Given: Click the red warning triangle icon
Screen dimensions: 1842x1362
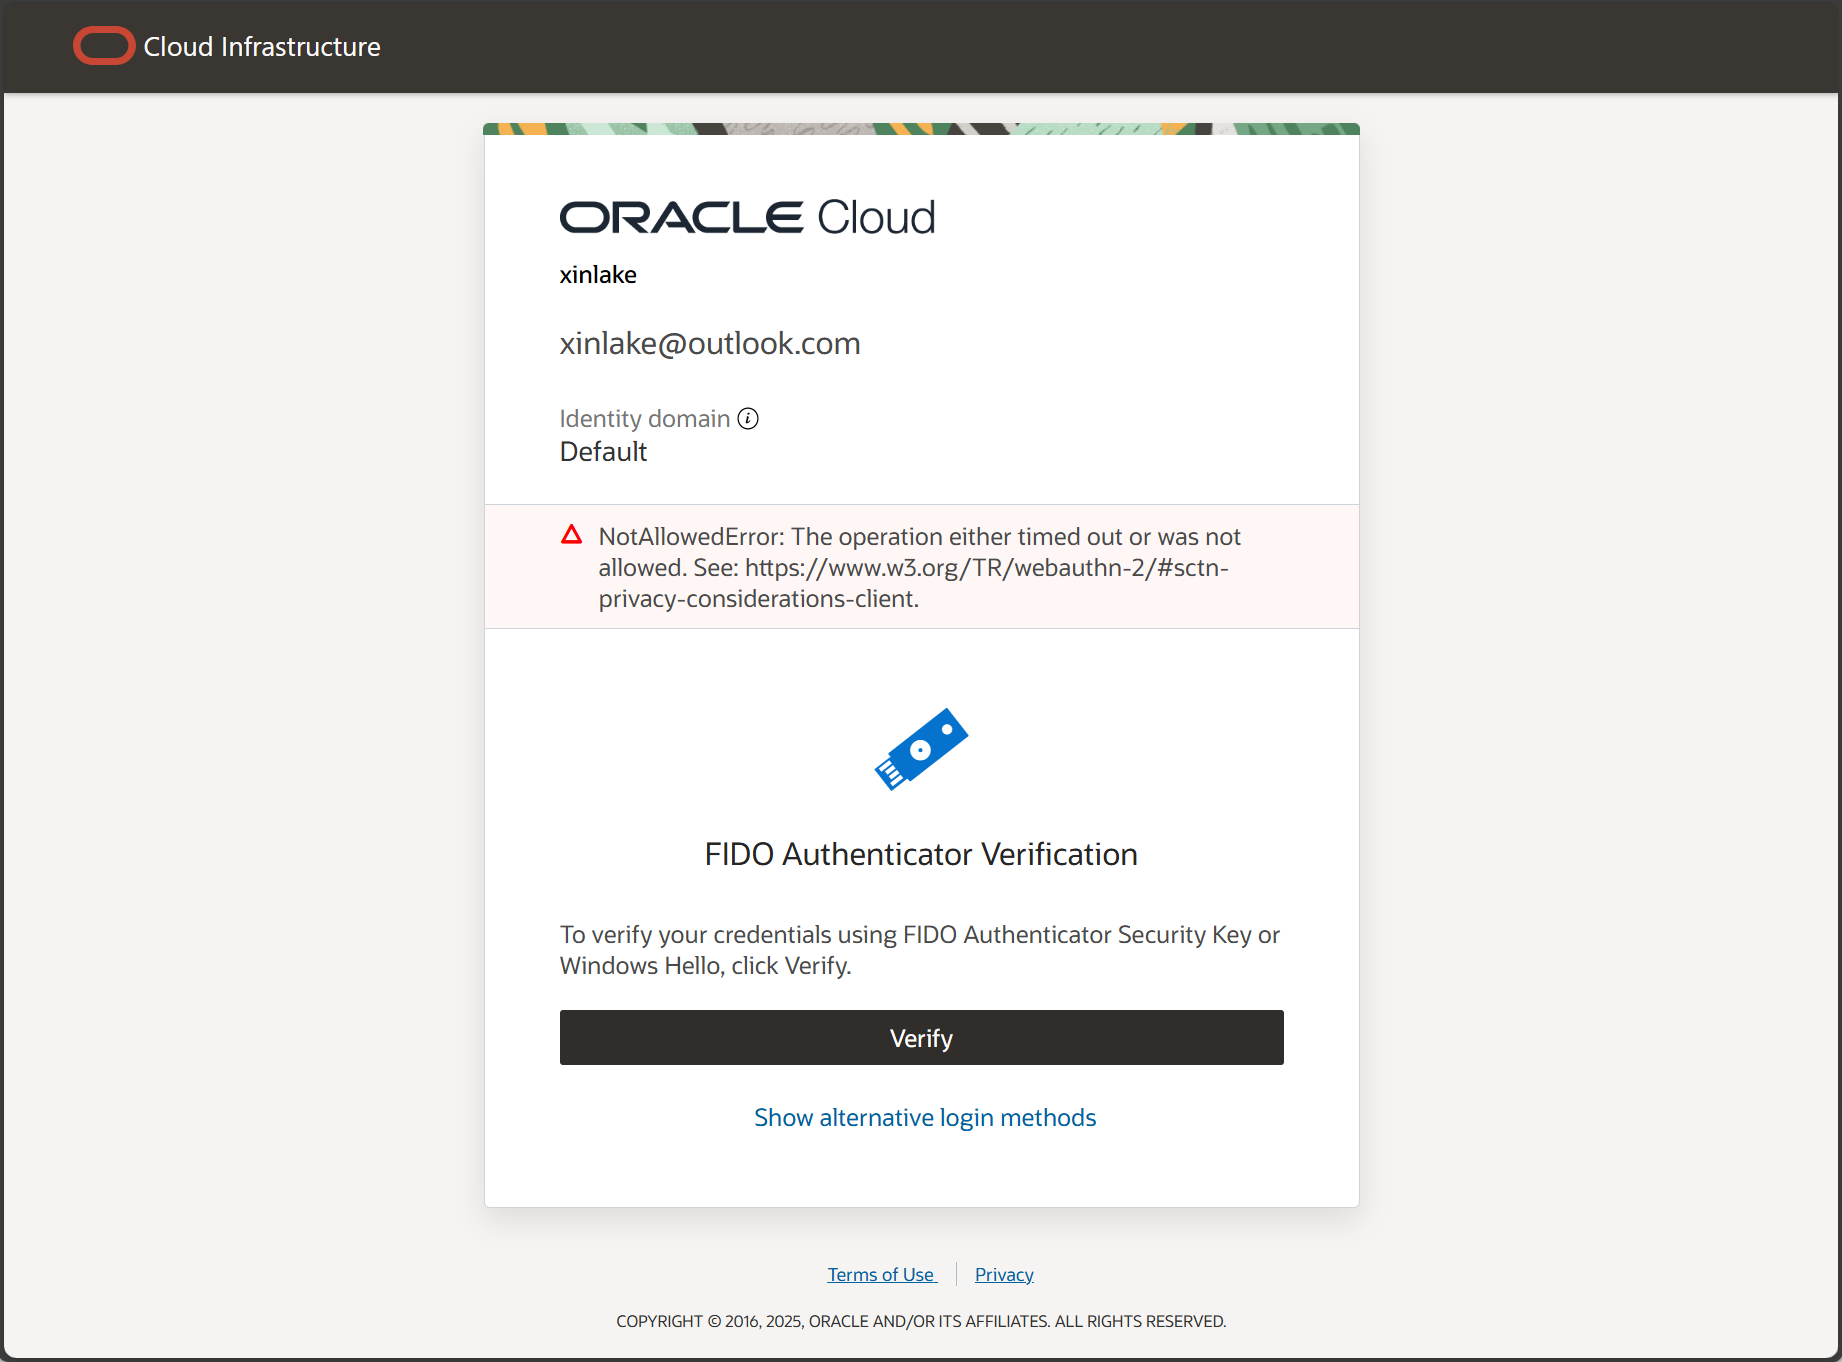Looking at the screenshot, I should tap(571, 535).
